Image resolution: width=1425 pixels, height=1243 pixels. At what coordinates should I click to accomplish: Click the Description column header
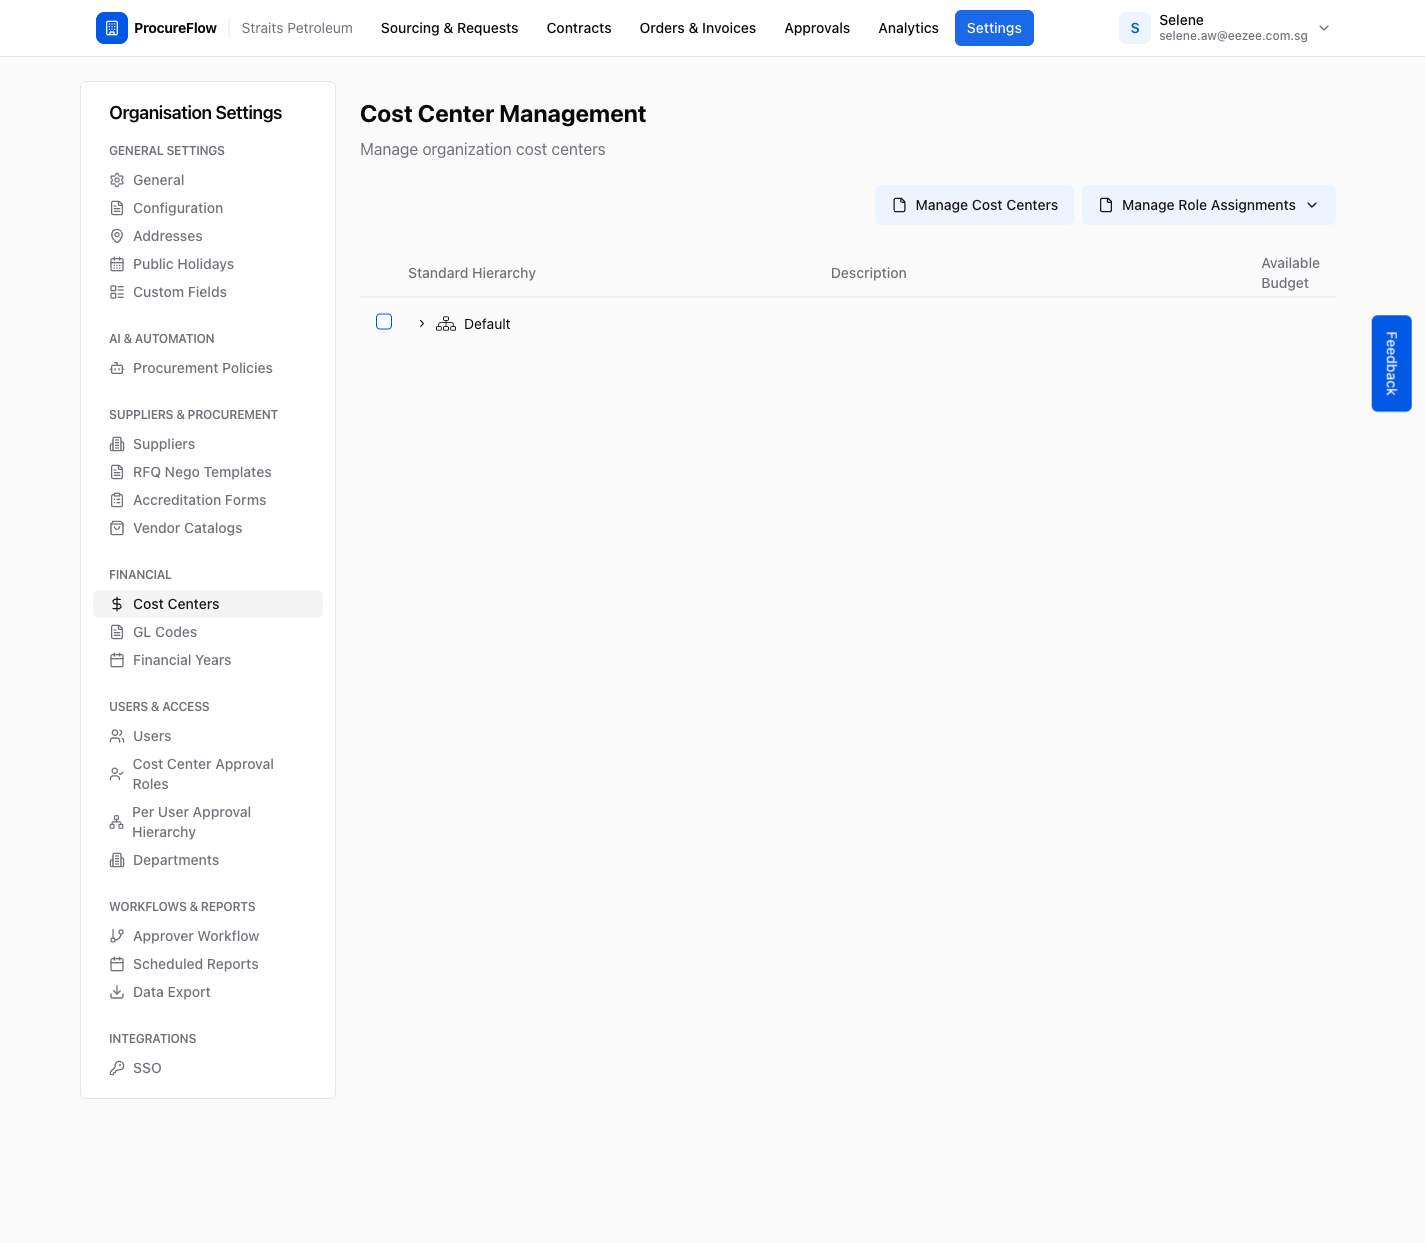(x=869, y=273)
